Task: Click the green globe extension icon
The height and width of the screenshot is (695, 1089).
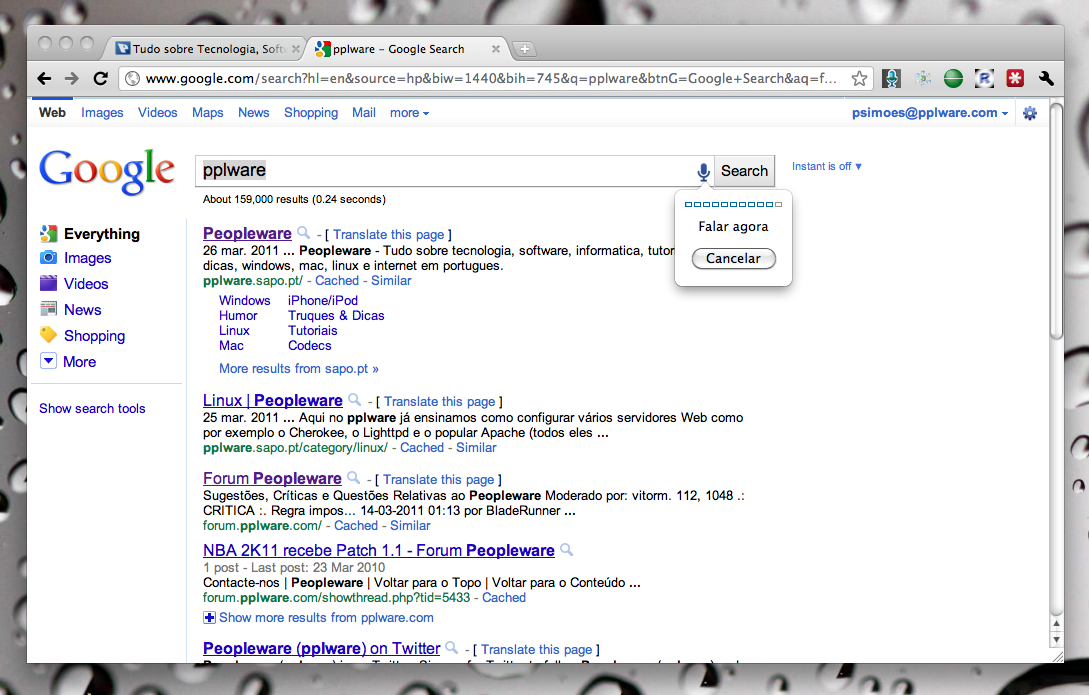Action: (x=954, y=78)
